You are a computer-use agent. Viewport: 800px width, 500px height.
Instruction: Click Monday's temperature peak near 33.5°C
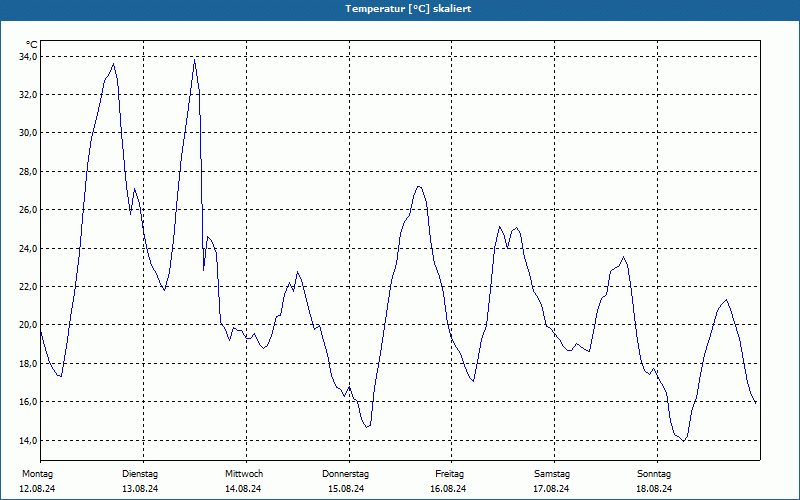pos(113,64)
